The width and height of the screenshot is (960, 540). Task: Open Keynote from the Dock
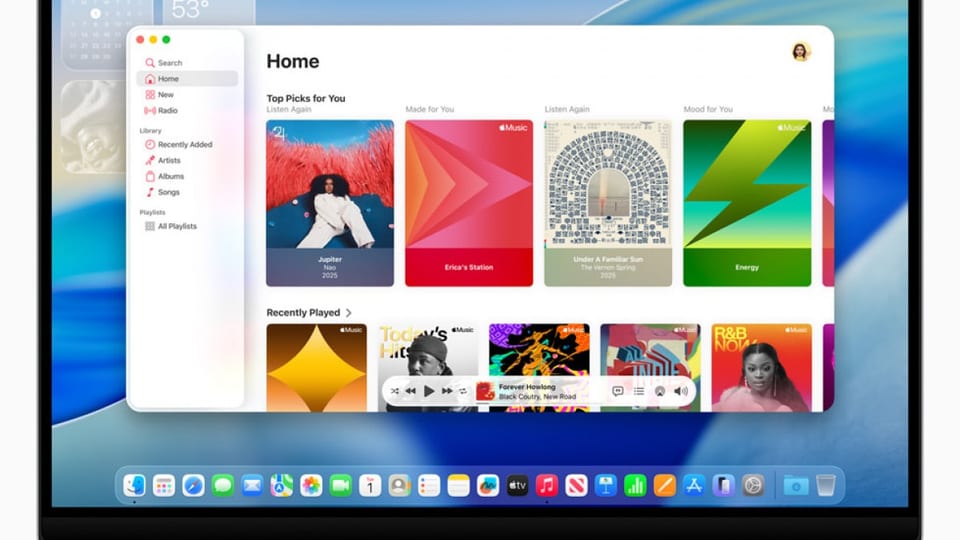606,486
